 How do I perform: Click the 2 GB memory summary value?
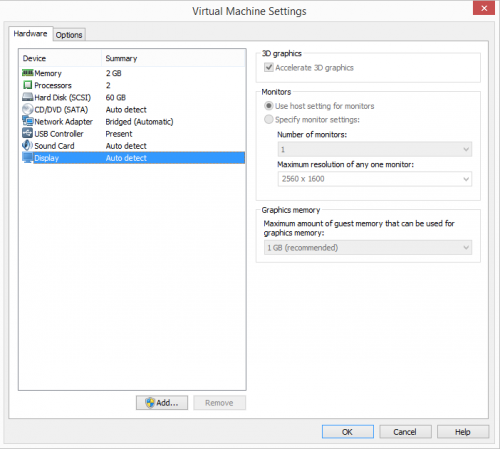click(x=114, y=73)
